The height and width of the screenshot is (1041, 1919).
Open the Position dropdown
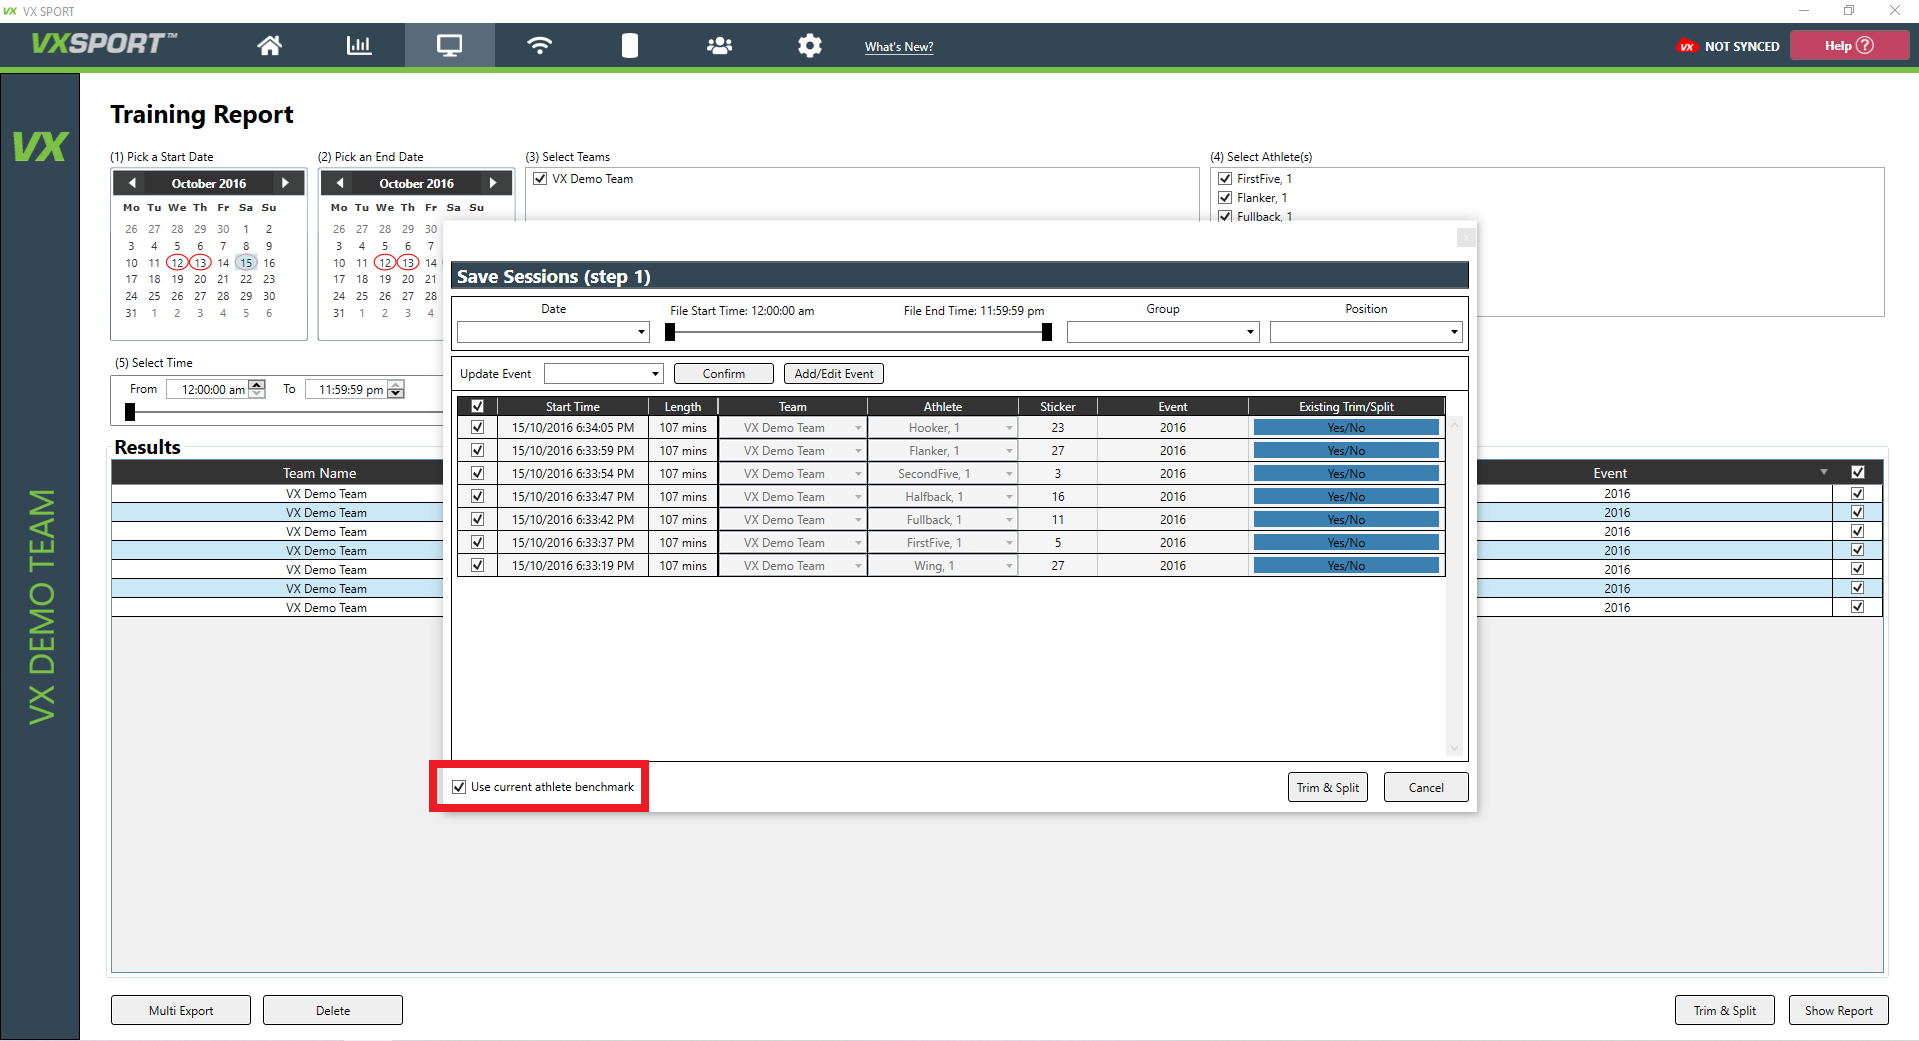(1366, 332)
